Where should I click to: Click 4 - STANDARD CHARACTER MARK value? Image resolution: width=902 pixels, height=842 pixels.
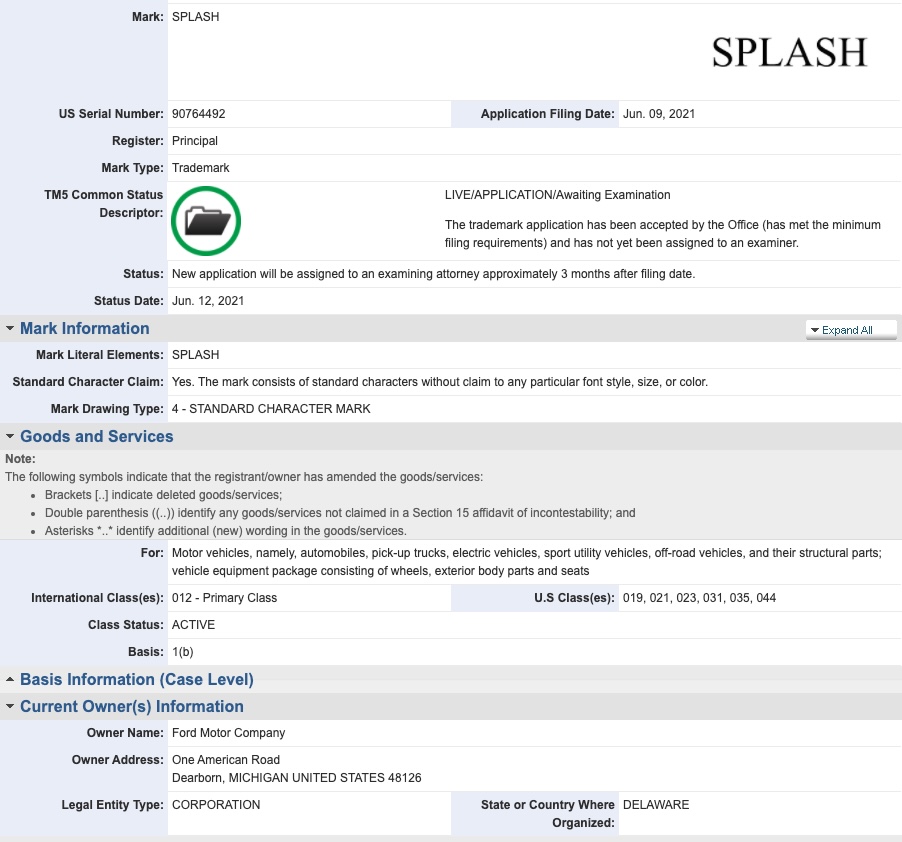(271, 409)
